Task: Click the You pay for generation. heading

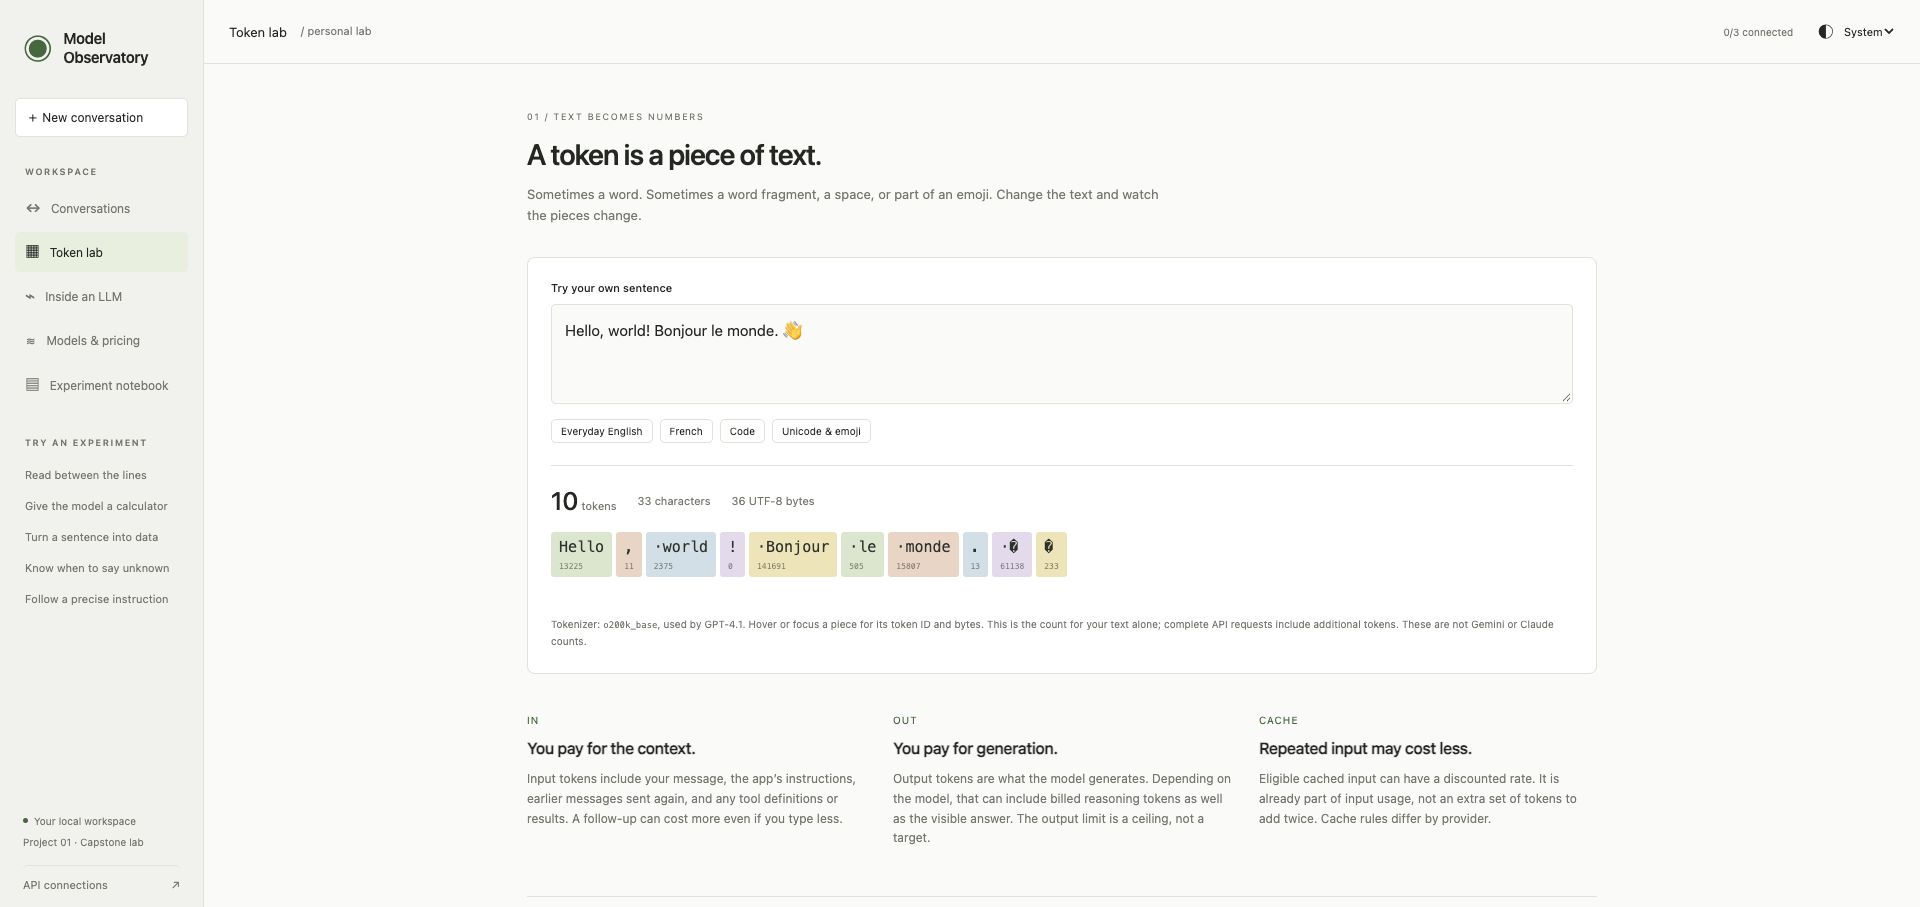Action: point(975,748)
